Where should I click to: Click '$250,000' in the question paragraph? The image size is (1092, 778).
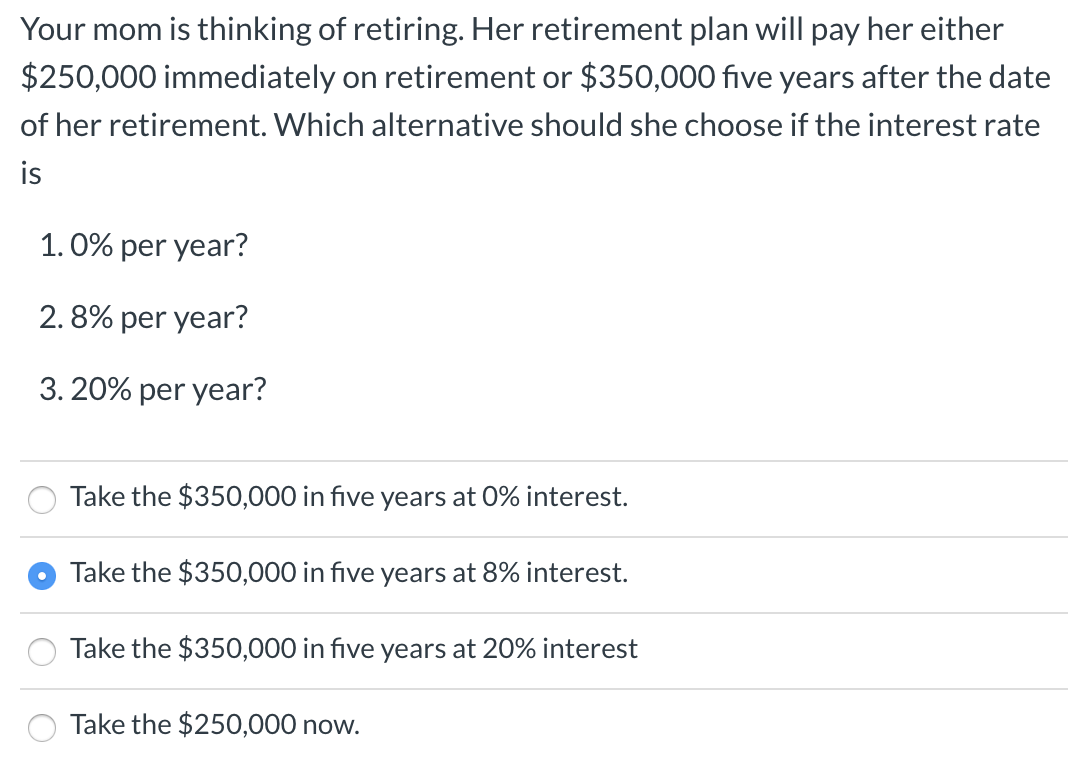88,77
